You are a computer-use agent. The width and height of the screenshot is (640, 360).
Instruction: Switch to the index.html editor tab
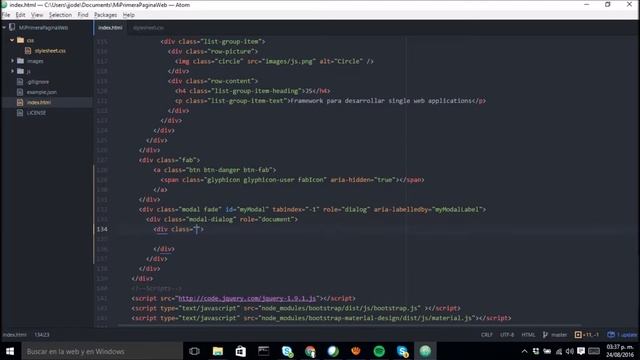click(110, 28)
